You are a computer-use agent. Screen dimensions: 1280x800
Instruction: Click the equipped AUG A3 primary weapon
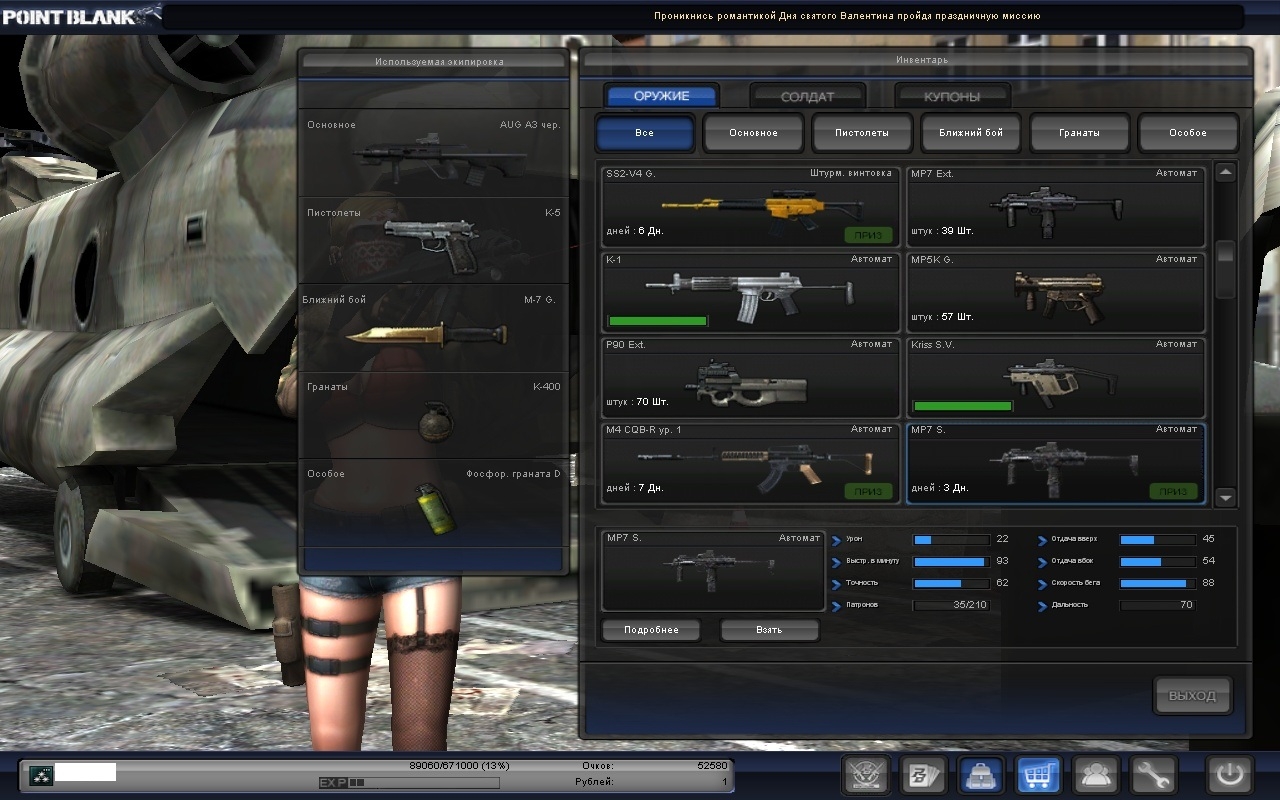point(434,153)
